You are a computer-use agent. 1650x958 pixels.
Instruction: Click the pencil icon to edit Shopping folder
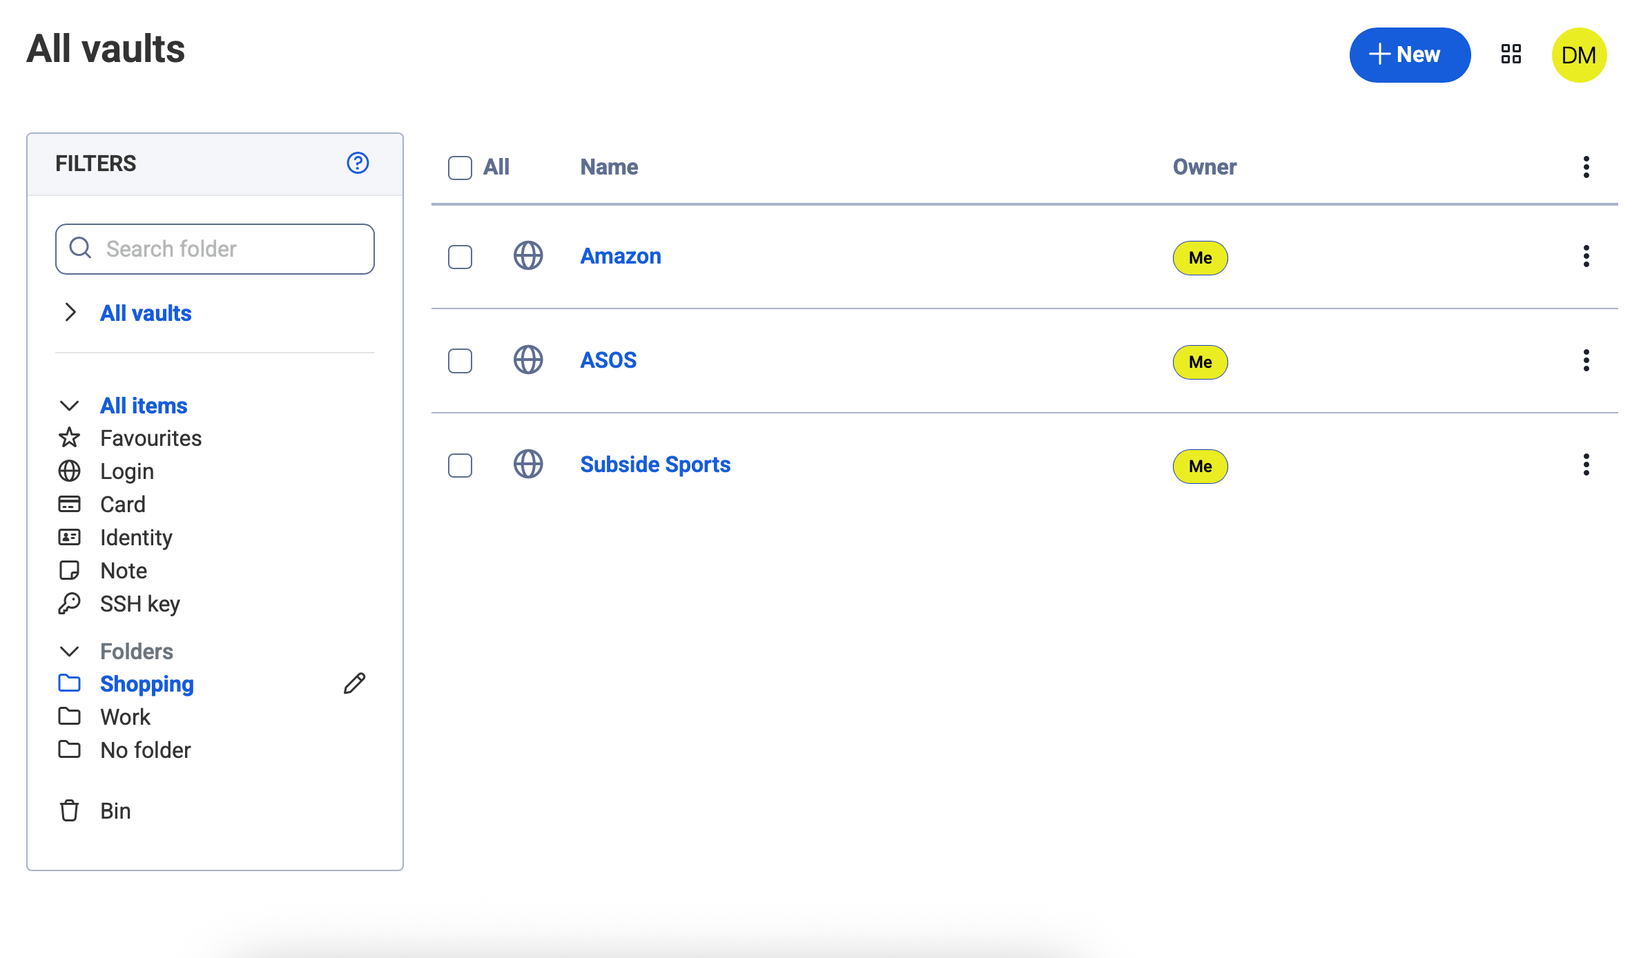[354, 684]
